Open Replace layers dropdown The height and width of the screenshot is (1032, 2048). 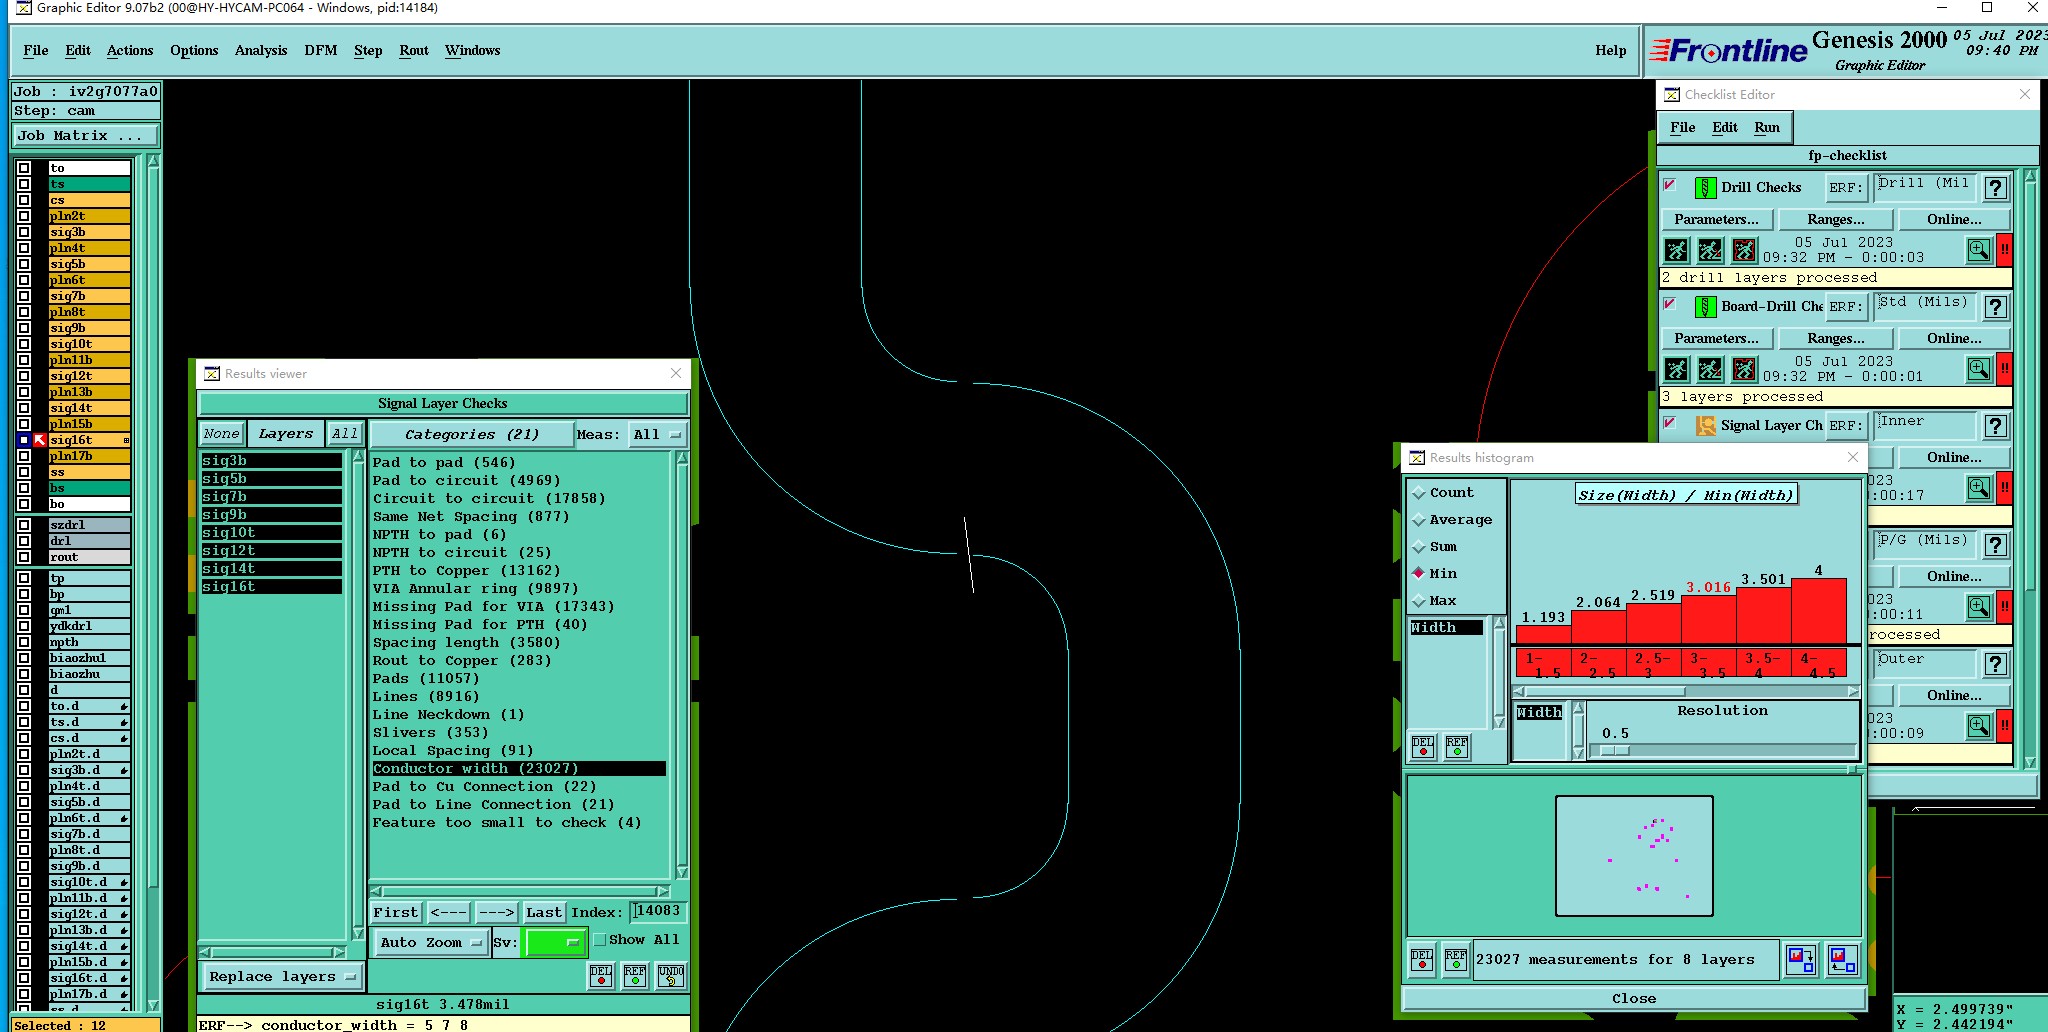coord(282,977)
